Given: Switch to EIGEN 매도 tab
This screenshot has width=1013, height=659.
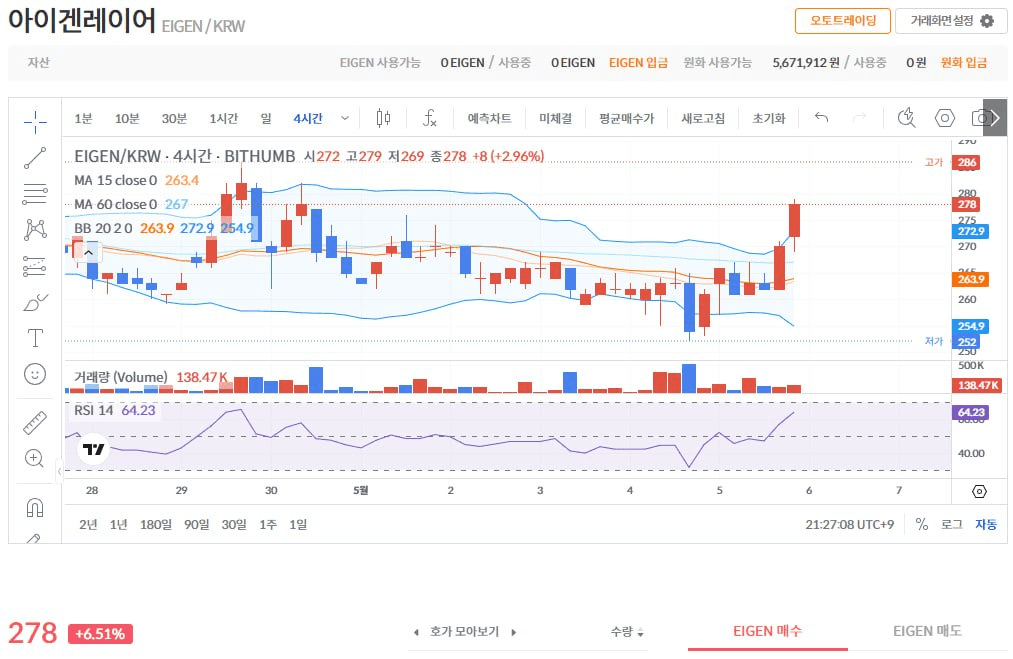Looking at the screenshot, I should 928,631.
